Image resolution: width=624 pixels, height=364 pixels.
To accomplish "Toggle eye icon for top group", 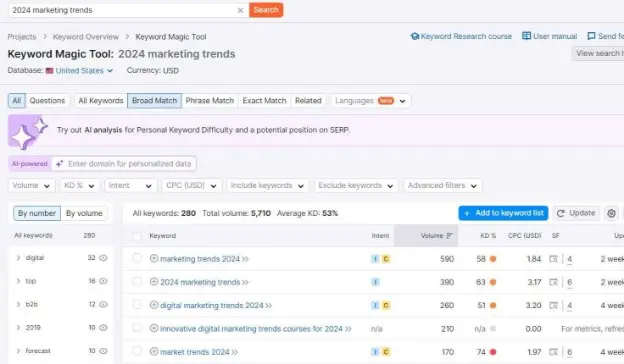I will point(103,281).
